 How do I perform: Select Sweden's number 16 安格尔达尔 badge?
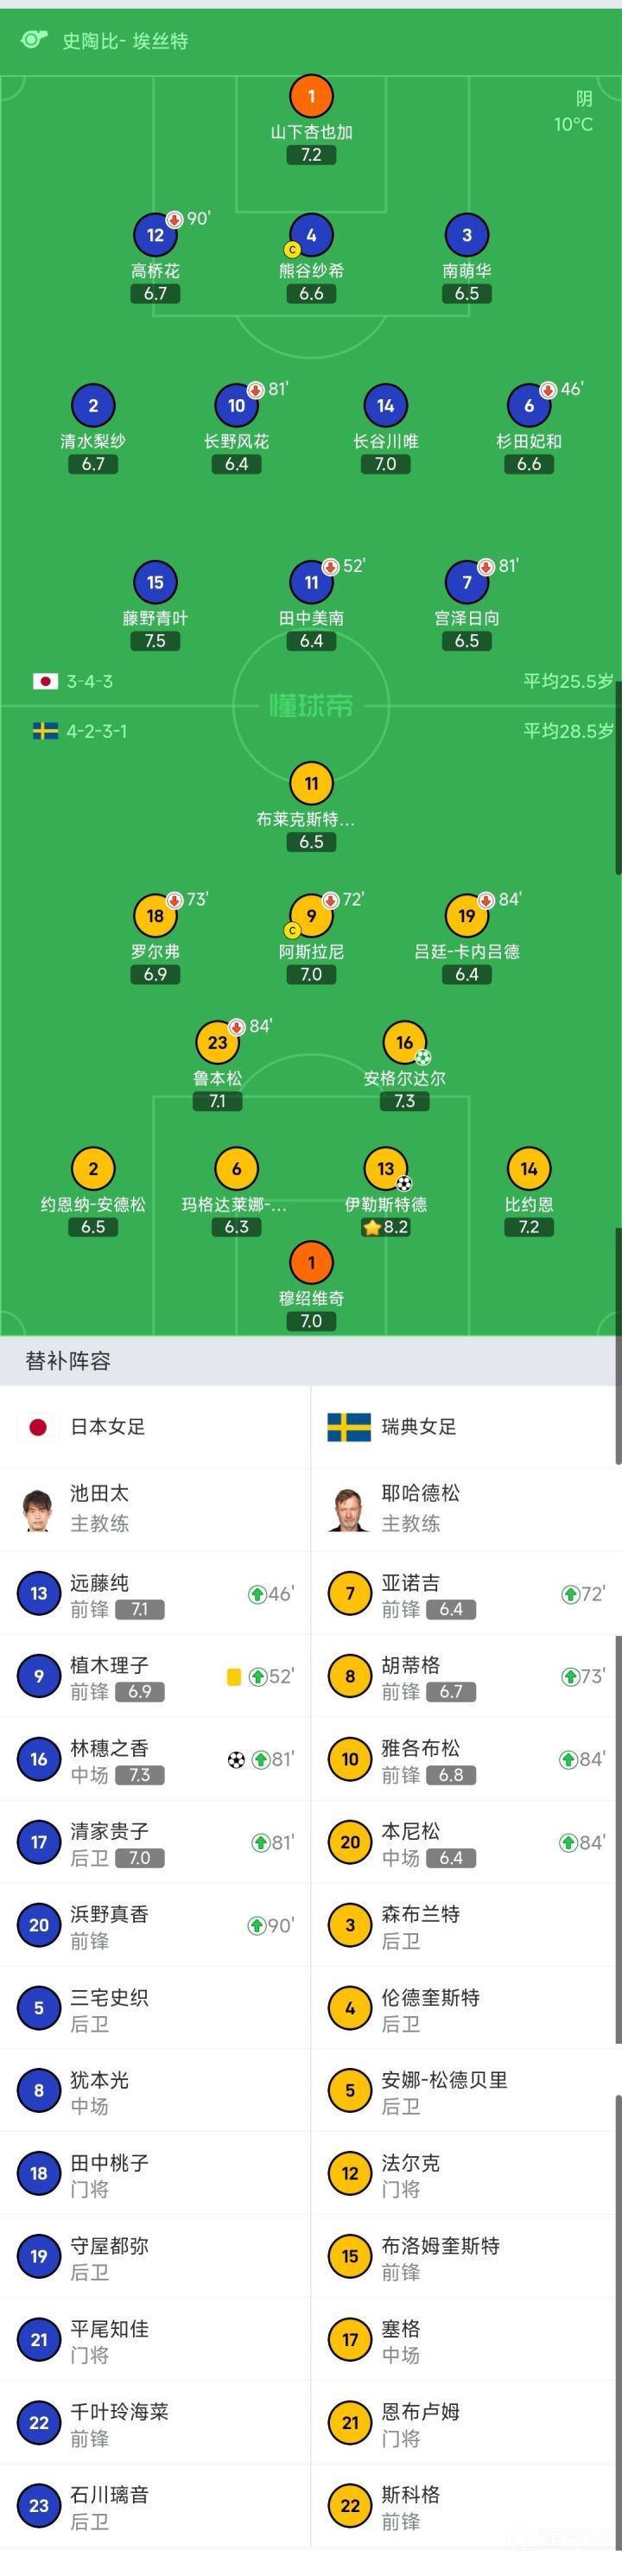coord(404,1042)
